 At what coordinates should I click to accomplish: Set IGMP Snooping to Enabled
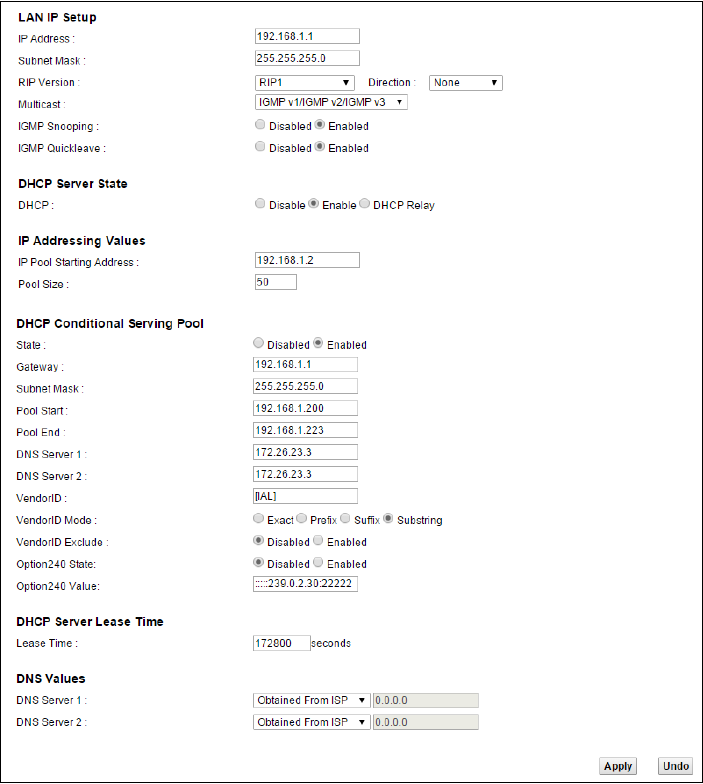pyautogui.click(x=320, y=124)
